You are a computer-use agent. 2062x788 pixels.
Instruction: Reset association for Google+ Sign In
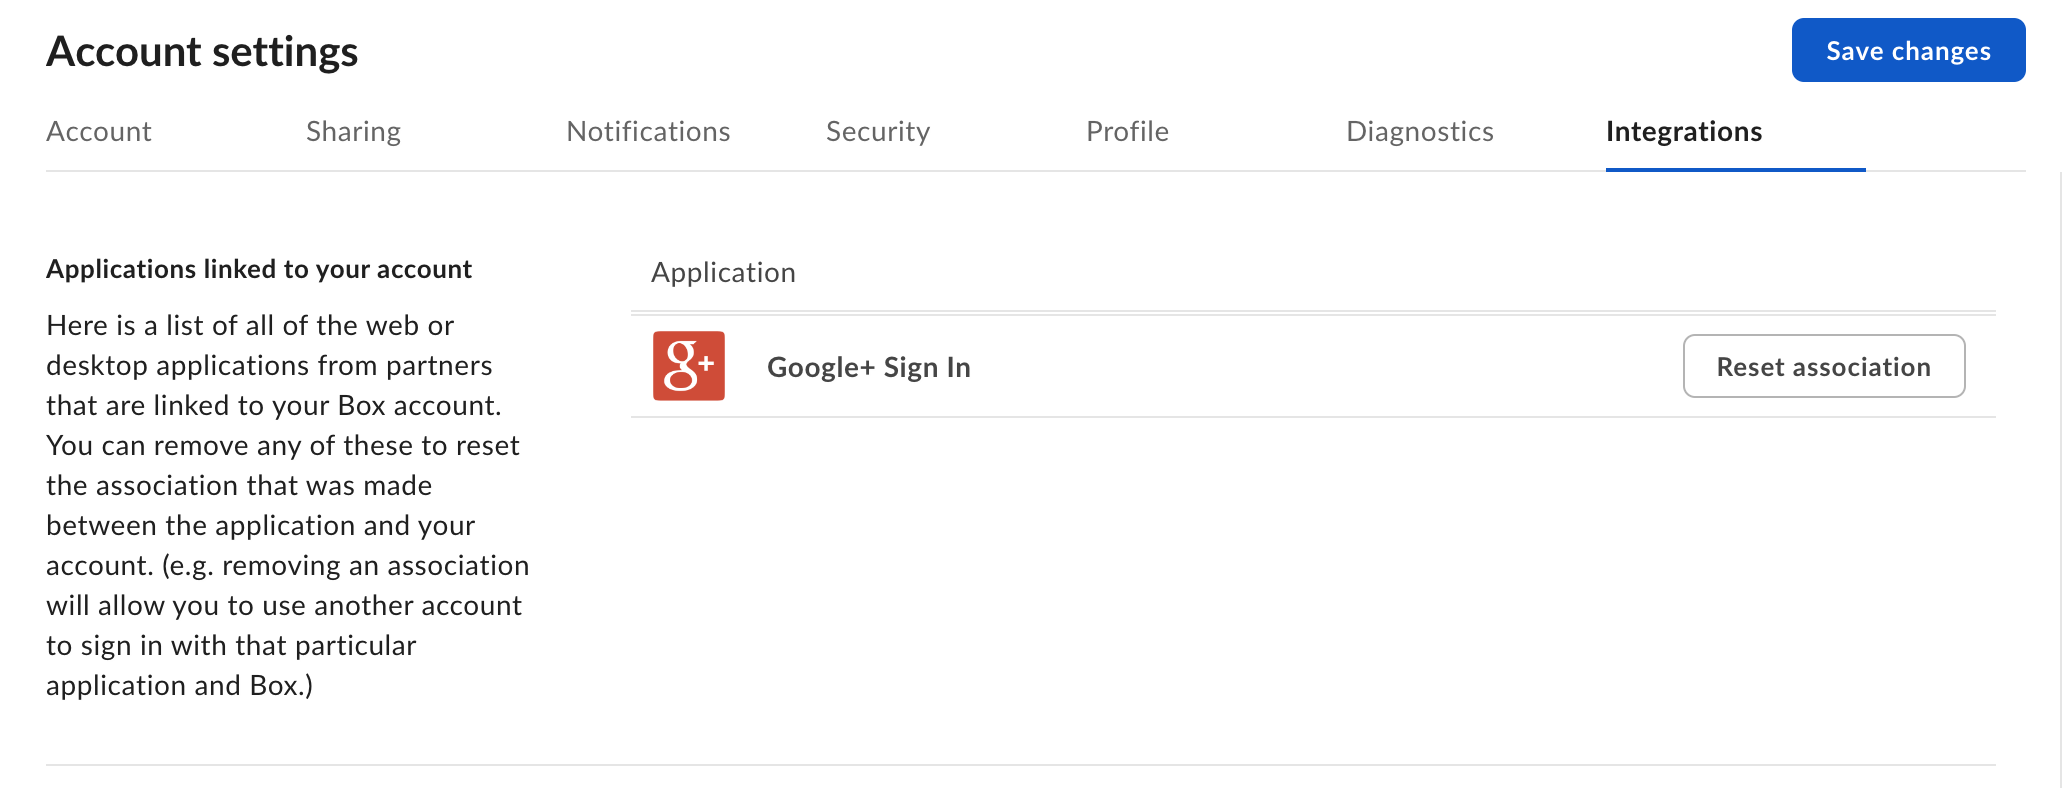point(1823,366)
